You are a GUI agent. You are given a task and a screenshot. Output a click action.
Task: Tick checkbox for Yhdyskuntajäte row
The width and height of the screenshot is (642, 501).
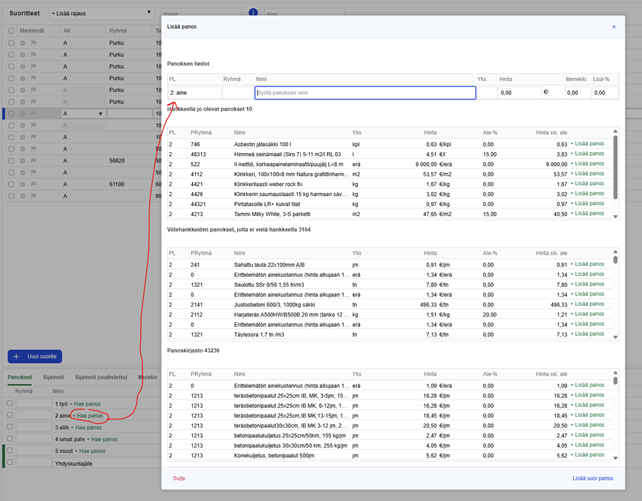pyautogui.click(x=10, y=462)
